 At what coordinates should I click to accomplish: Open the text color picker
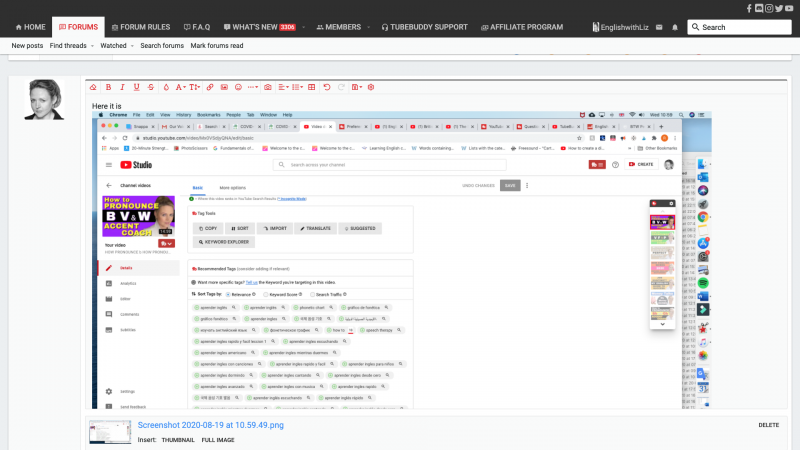click(x=166, y=88)
